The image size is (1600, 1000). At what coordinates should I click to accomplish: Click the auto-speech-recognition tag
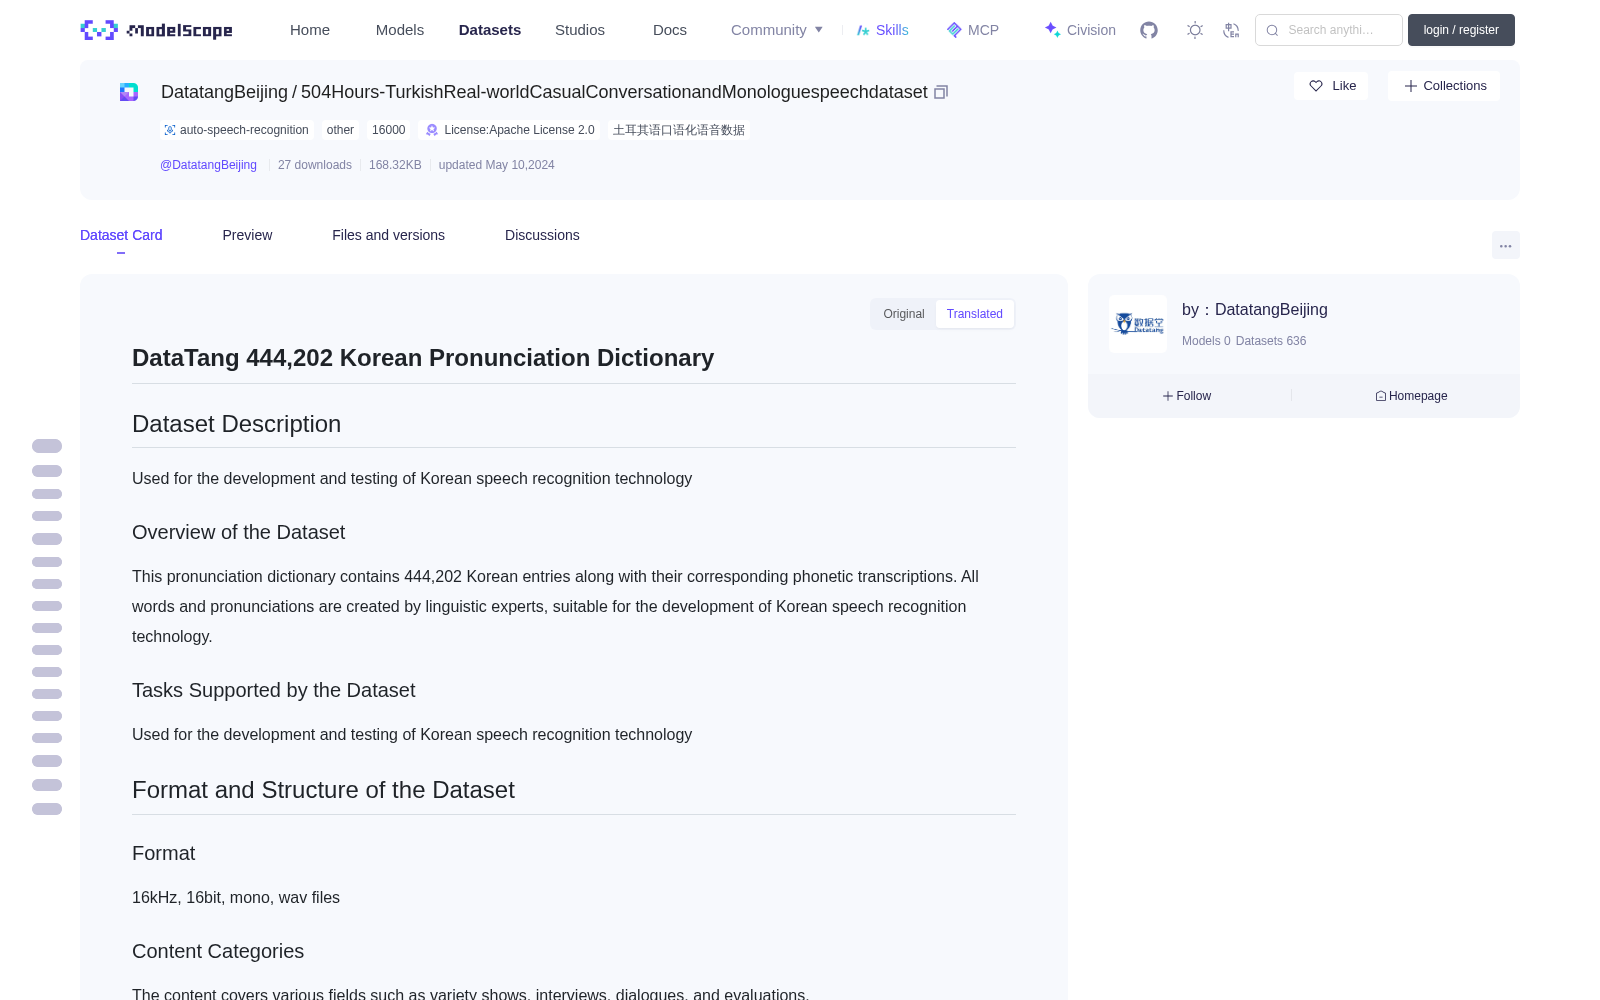[237, 130]
